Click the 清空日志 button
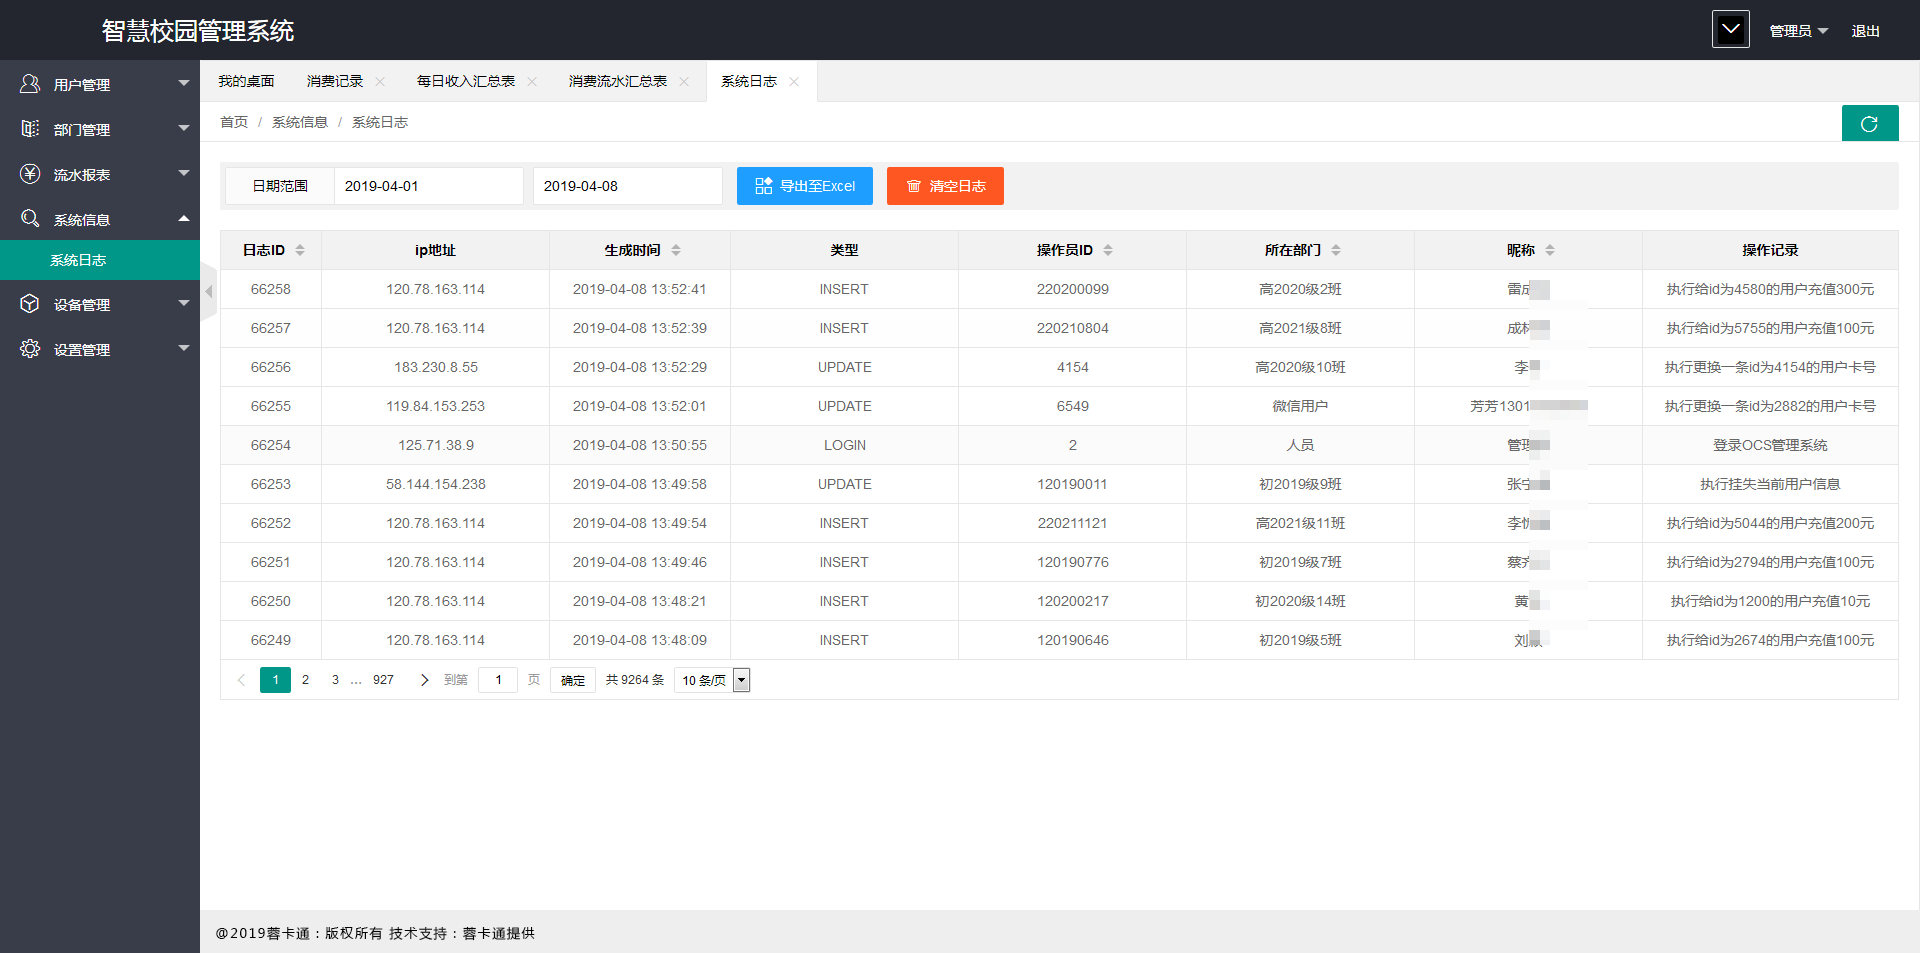This screenshot has width=1920, height=953. pyautogui.click(x=945, y=186)
